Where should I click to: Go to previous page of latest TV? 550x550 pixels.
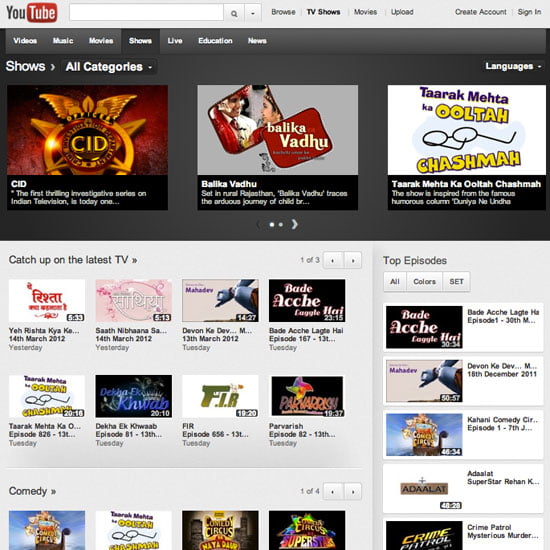333,260
